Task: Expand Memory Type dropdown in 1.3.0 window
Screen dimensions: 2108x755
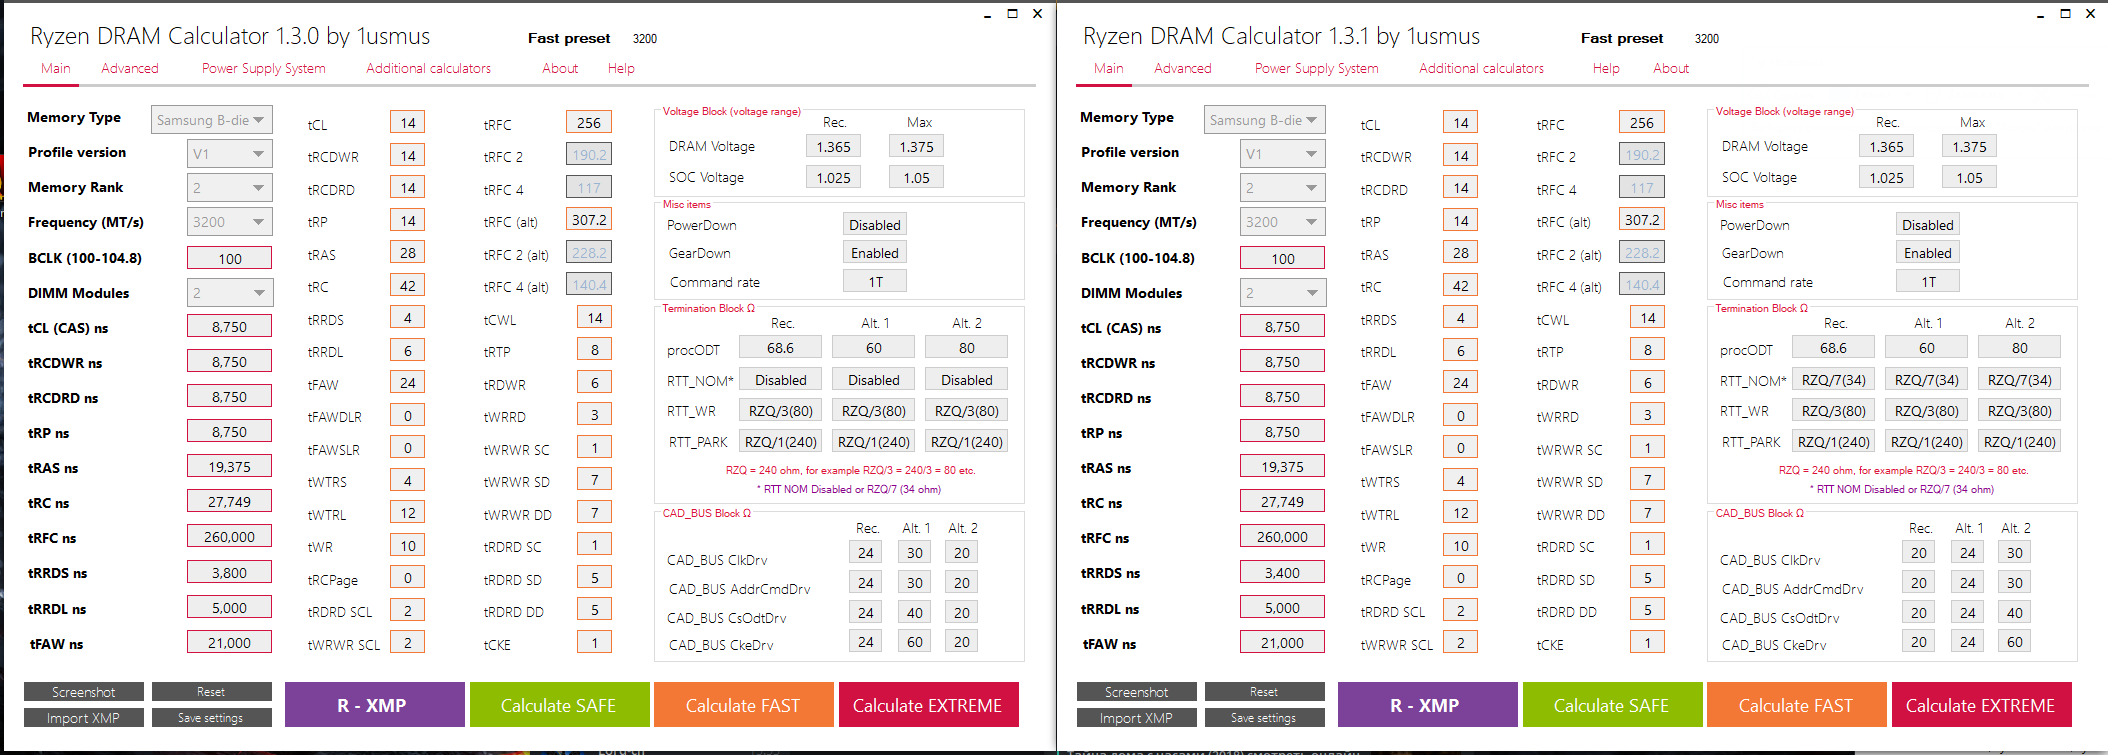Action: (211, 120)
